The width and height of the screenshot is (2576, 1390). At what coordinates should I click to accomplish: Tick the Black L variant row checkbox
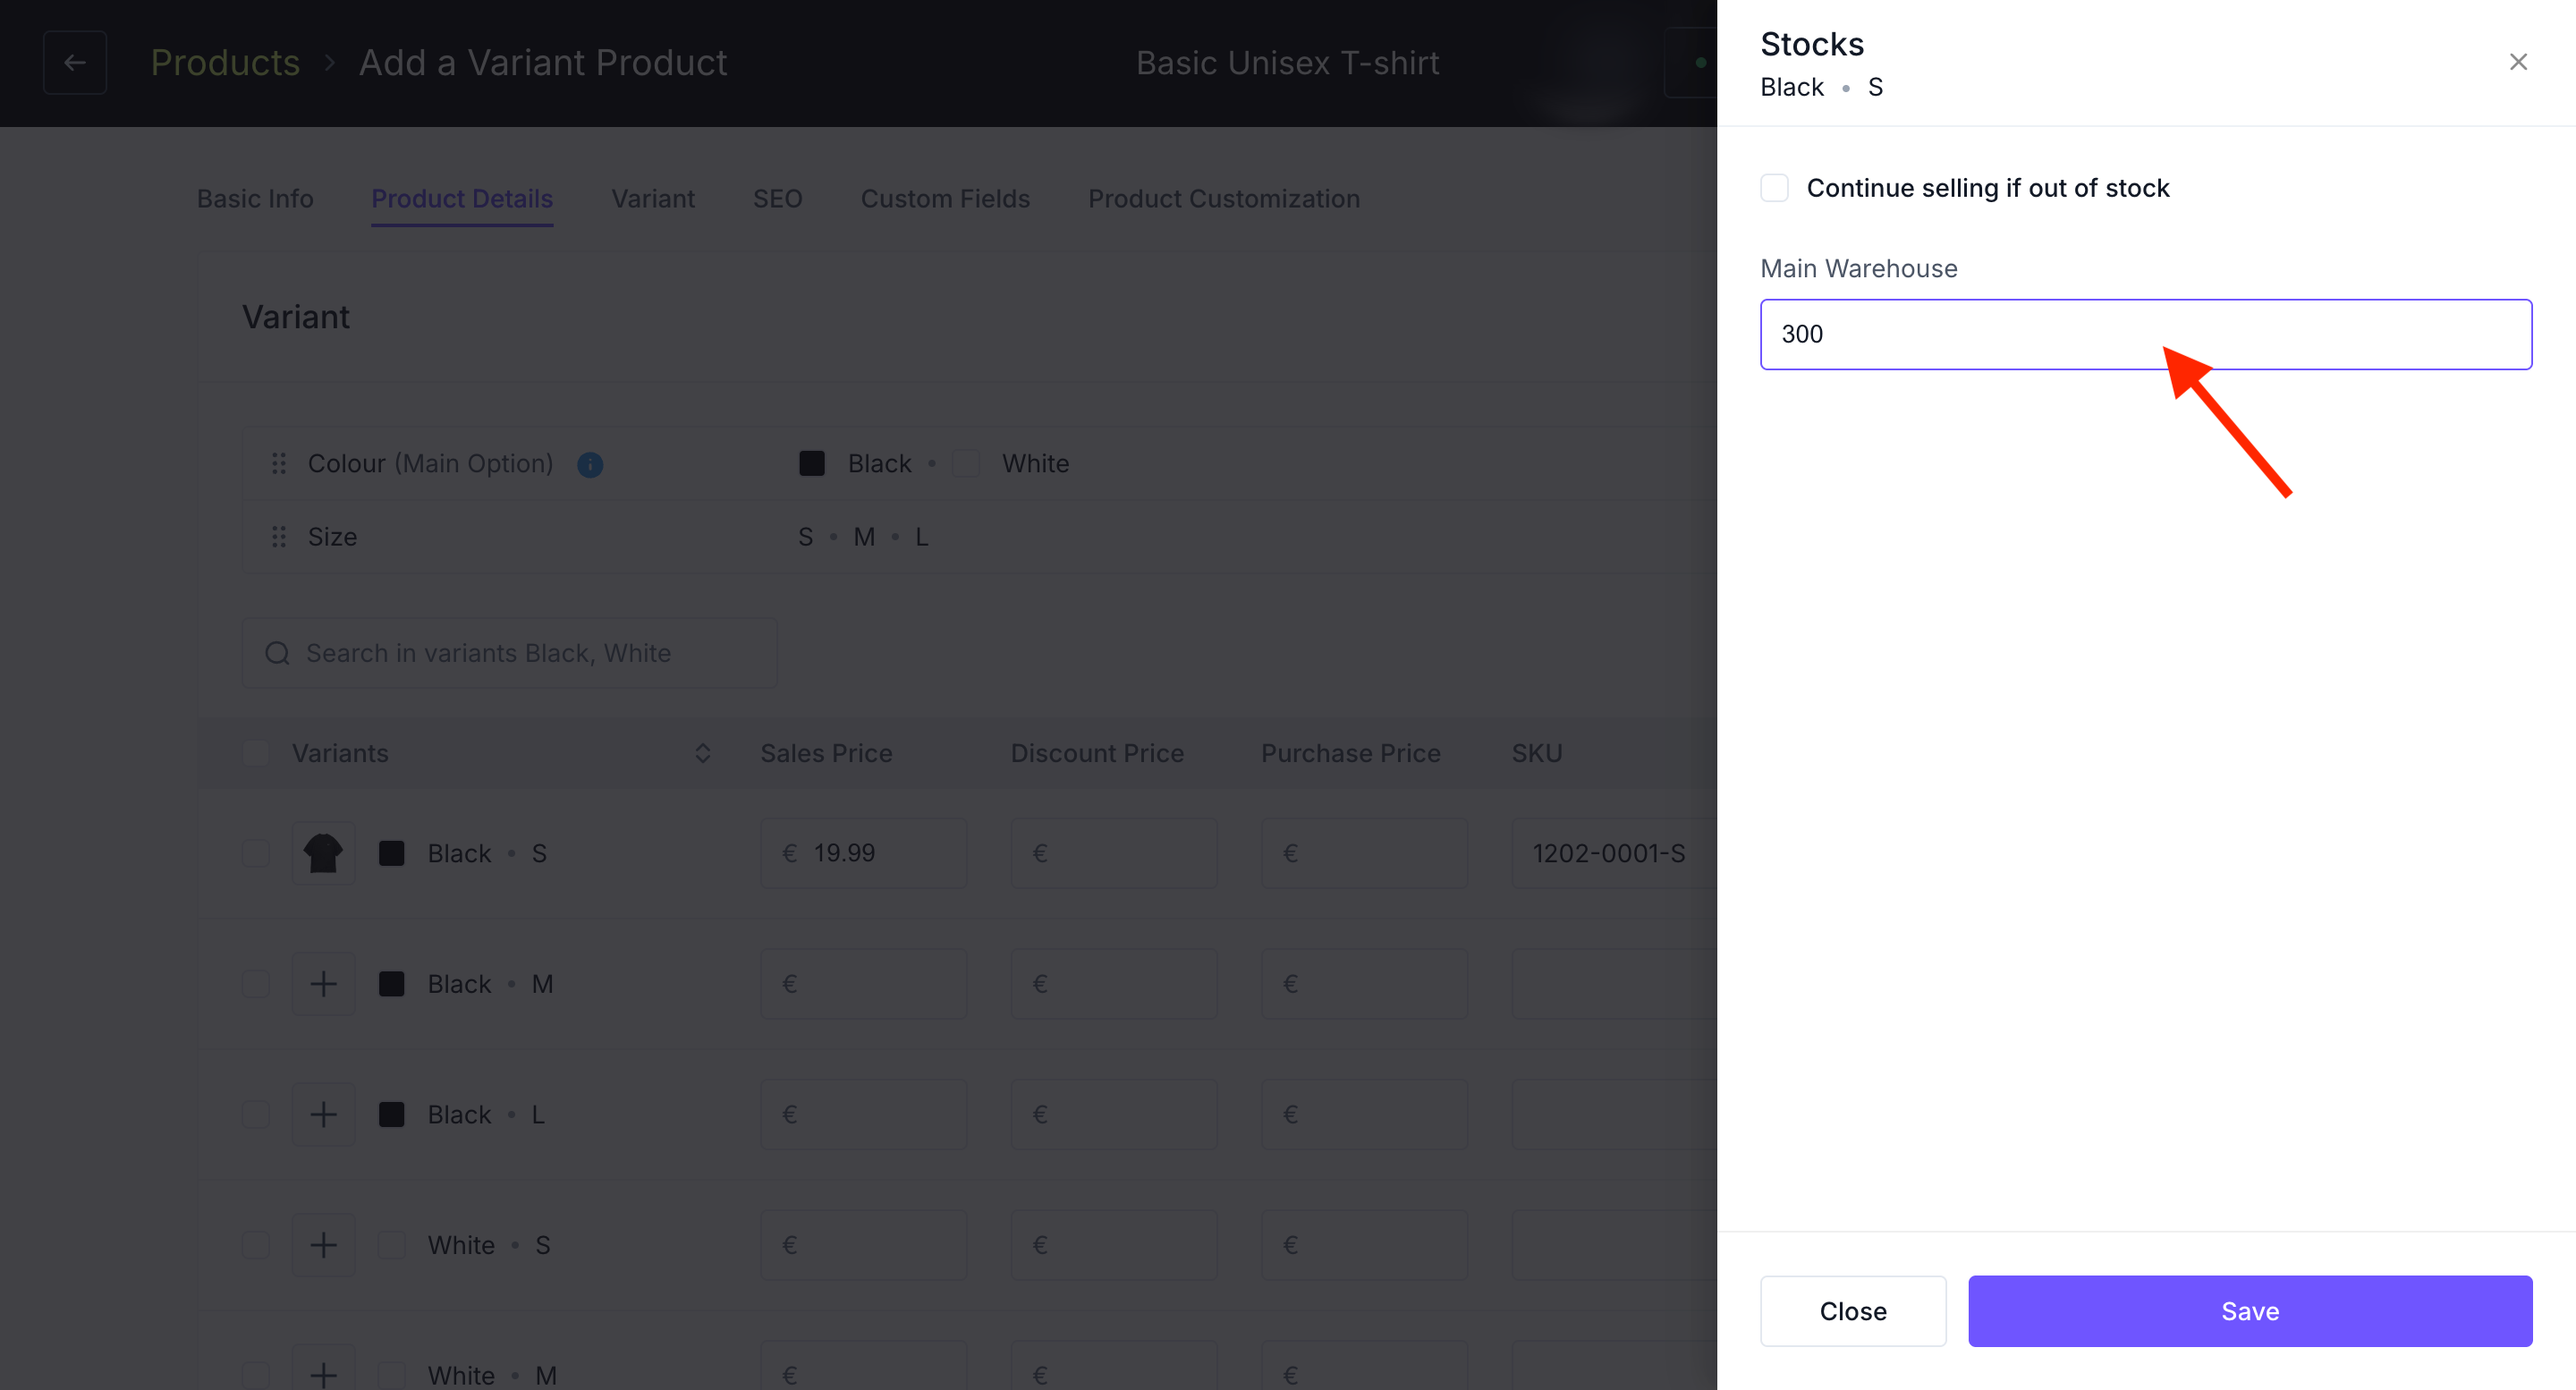point(256,1114)
